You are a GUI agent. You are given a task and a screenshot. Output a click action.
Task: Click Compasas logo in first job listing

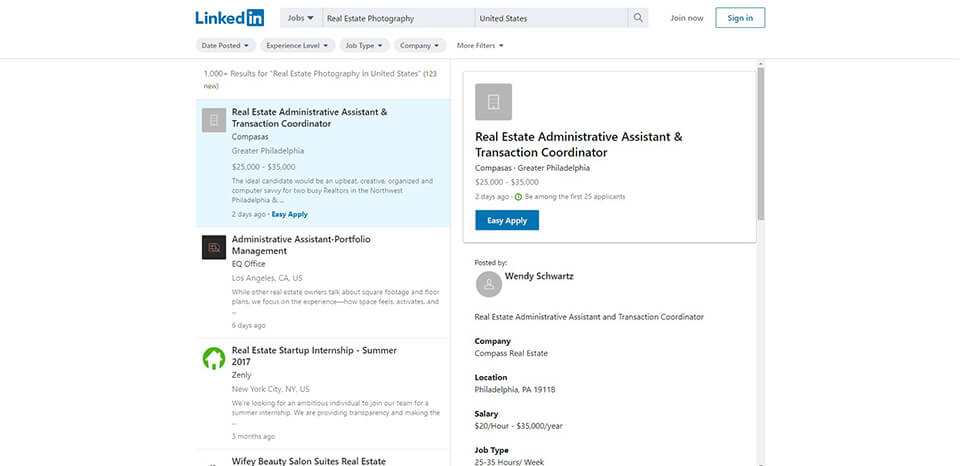[x=214, y=120]
